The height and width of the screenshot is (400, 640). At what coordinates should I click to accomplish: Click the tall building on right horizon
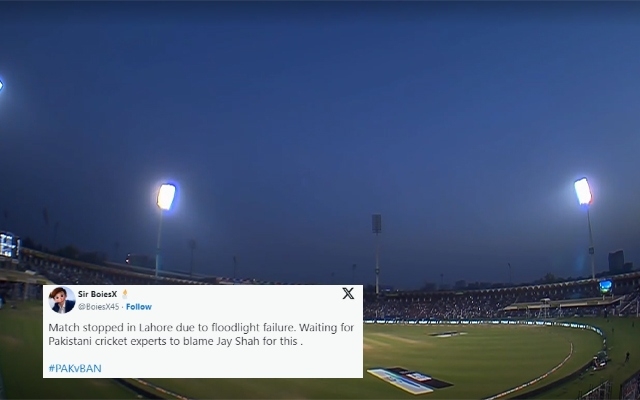(616, 262)
